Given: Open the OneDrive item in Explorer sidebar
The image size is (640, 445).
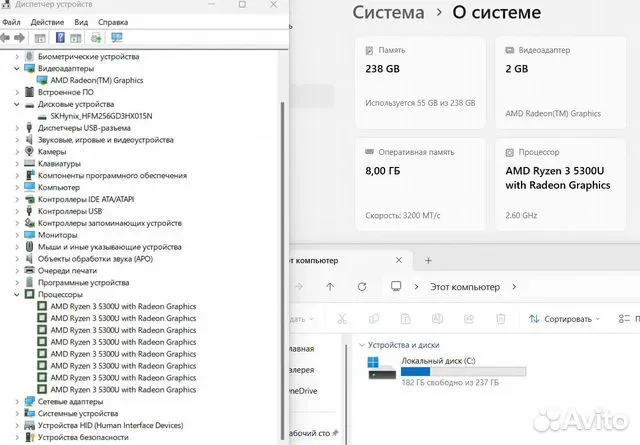Looking at the screenshot, I should [302, 391].
